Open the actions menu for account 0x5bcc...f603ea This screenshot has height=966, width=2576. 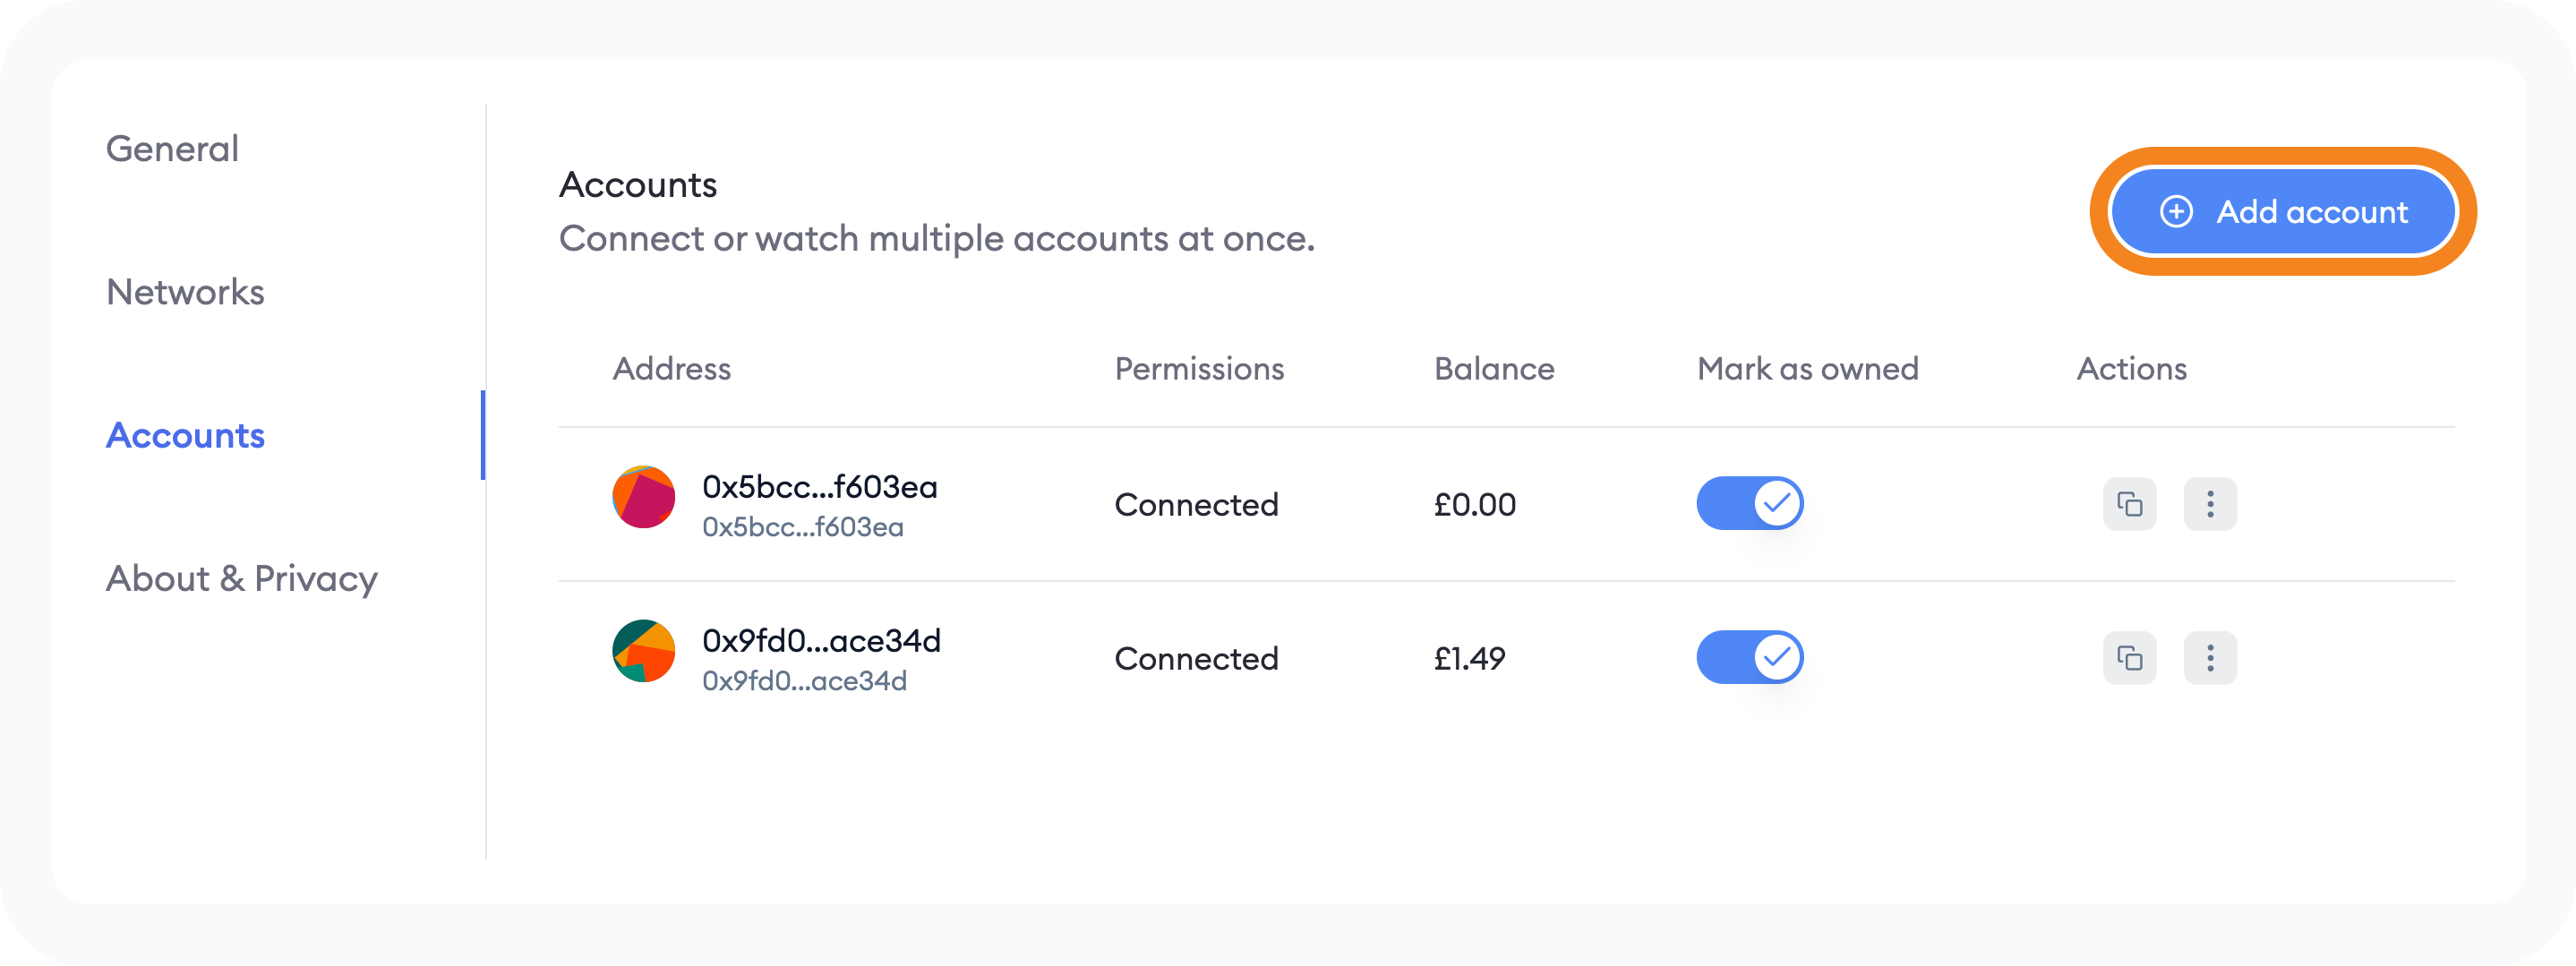click(x=2211, y=504)
